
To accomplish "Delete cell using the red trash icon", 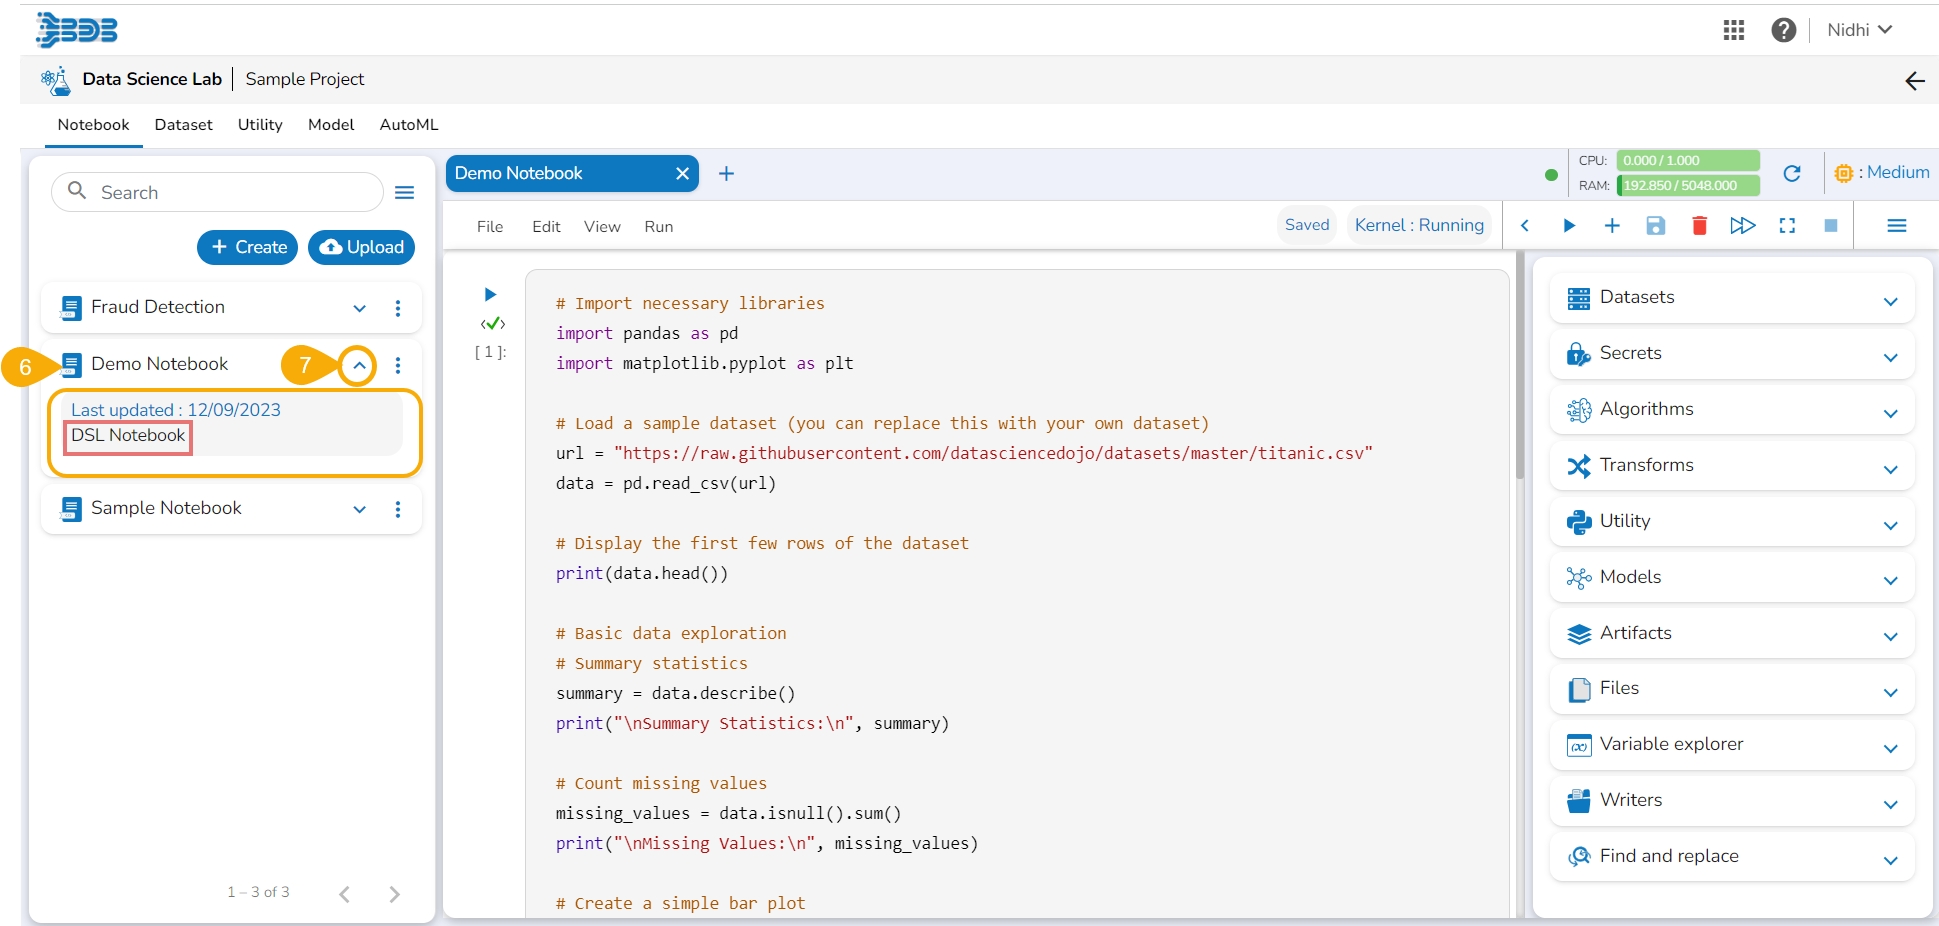I will tap(1698, 226).
